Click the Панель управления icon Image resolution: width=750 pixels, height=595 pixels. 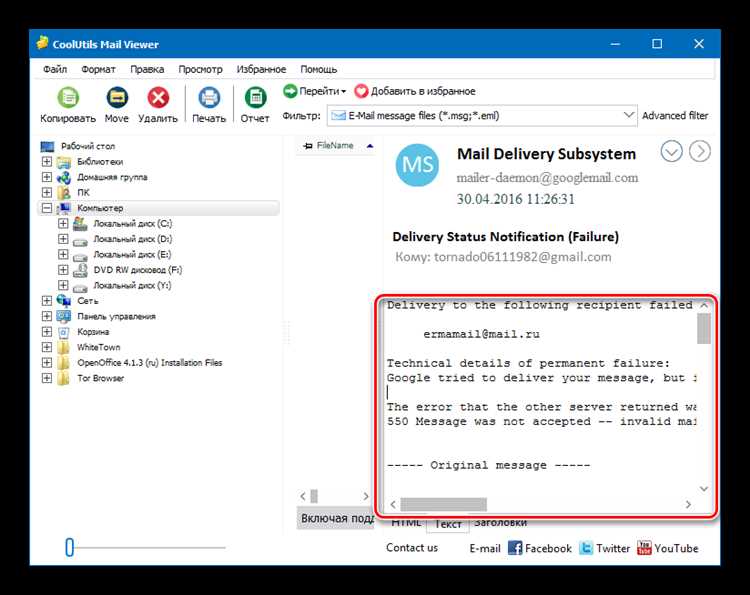[64, 316]
